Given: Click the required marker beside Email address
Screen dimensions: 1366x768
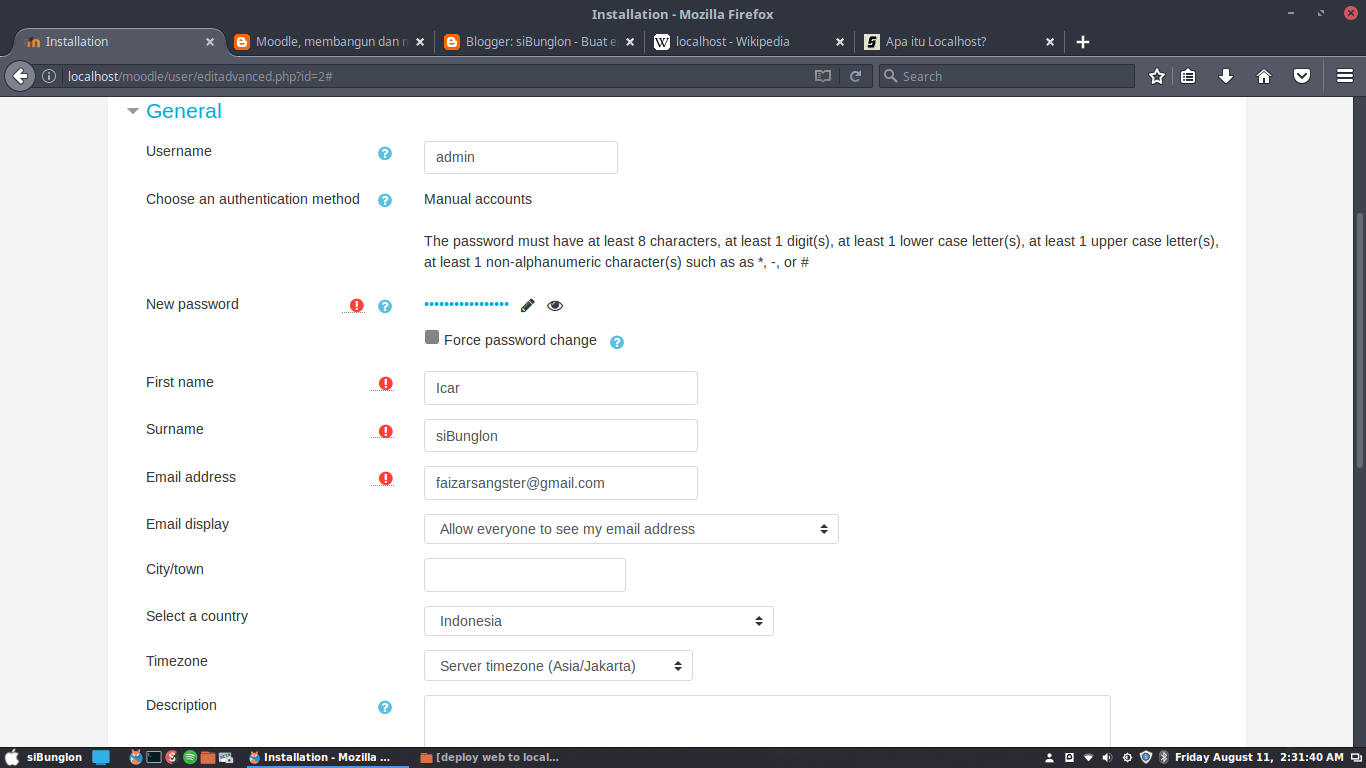Looking at the screenshot, I should click(386, 478).
